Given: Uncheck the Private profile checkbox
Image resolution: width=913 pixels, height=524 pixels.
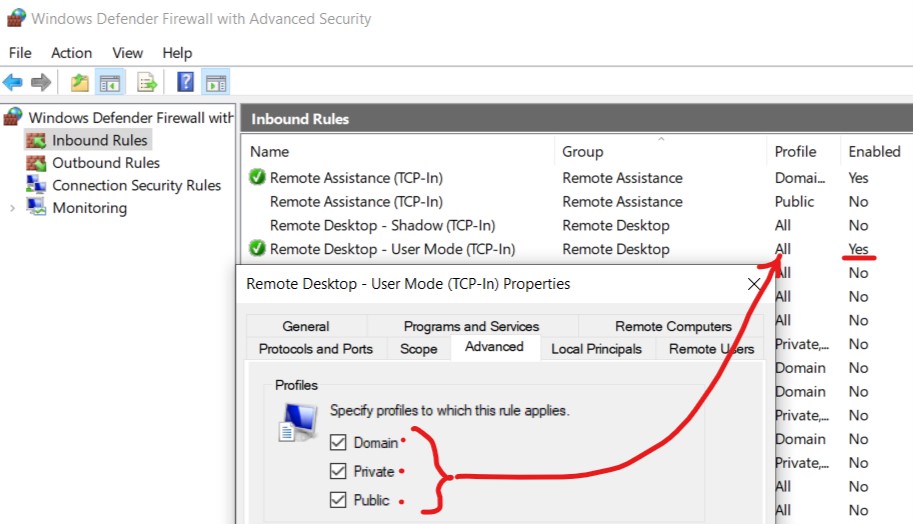Looking at the screenshot, I should coord(338,470).
